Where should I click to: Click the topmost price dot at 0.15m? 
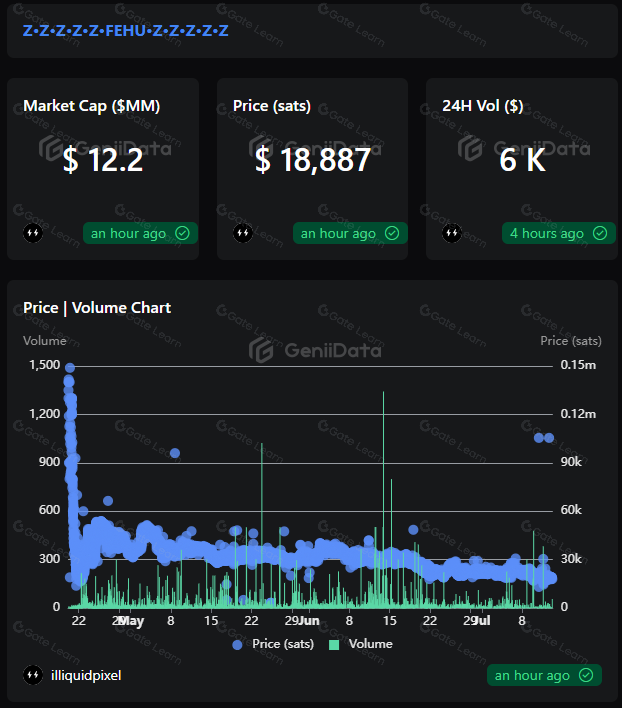click(70, 368)
